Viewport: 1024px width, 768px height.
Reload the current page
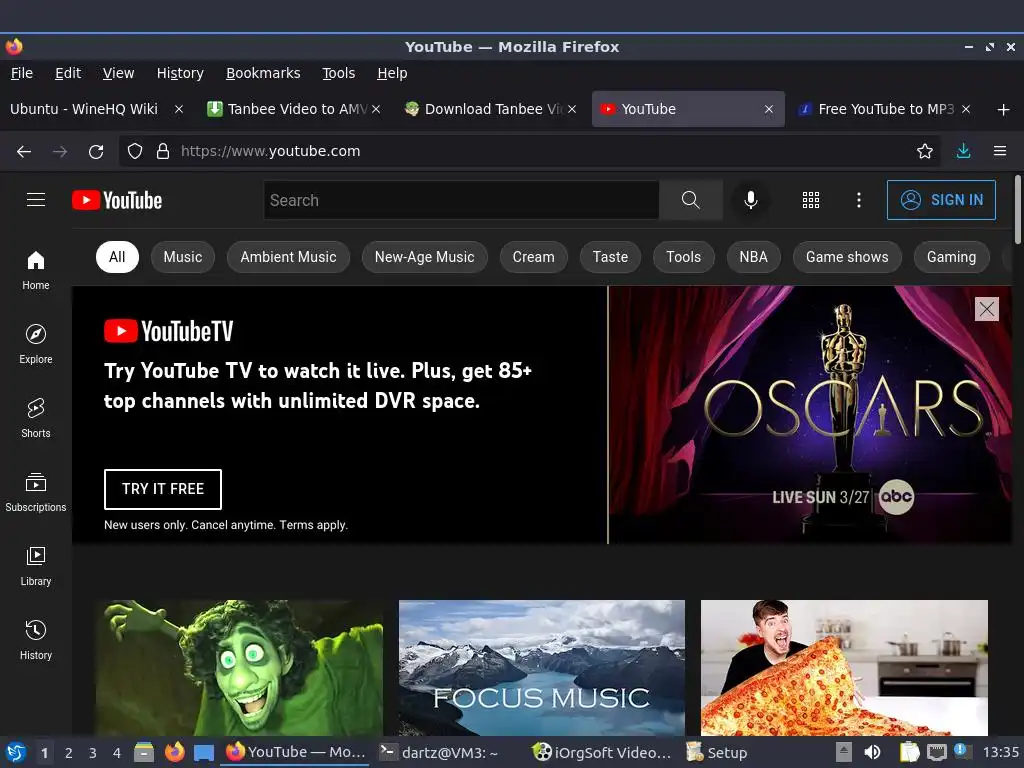[96, 152]
